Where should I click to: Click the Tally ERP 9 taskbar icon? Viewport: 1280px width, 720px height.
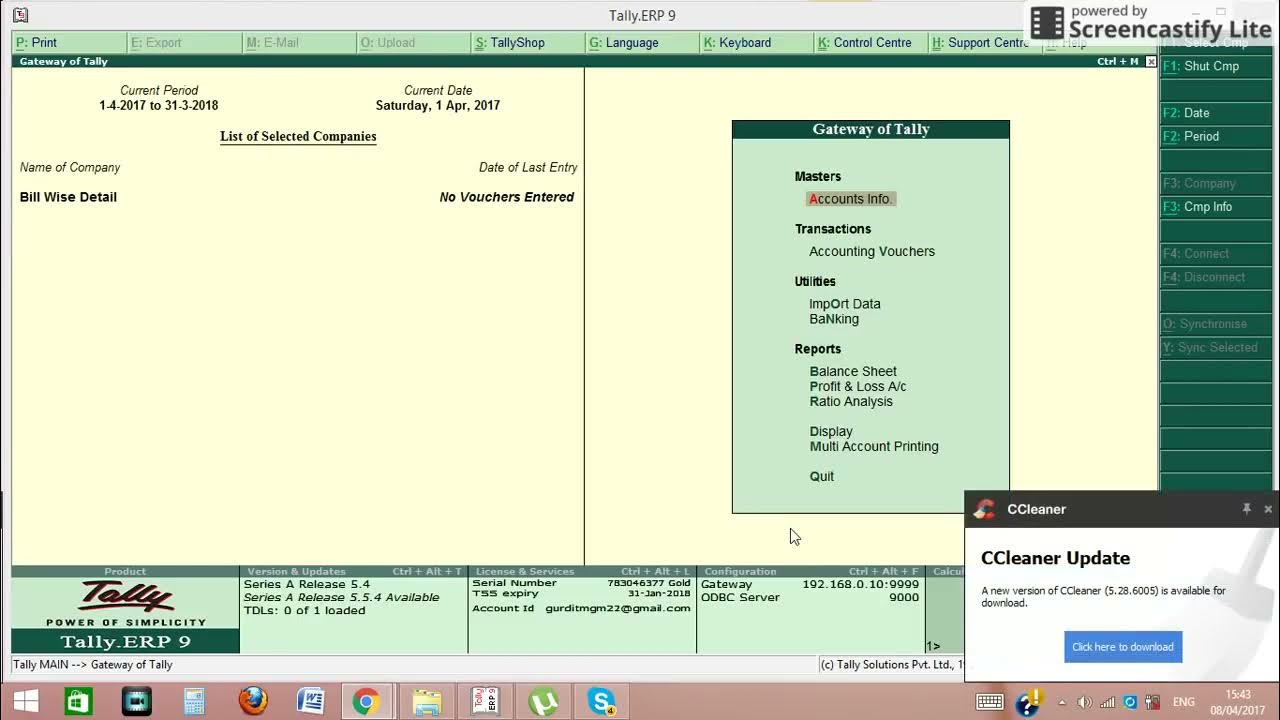coord(485,702)
